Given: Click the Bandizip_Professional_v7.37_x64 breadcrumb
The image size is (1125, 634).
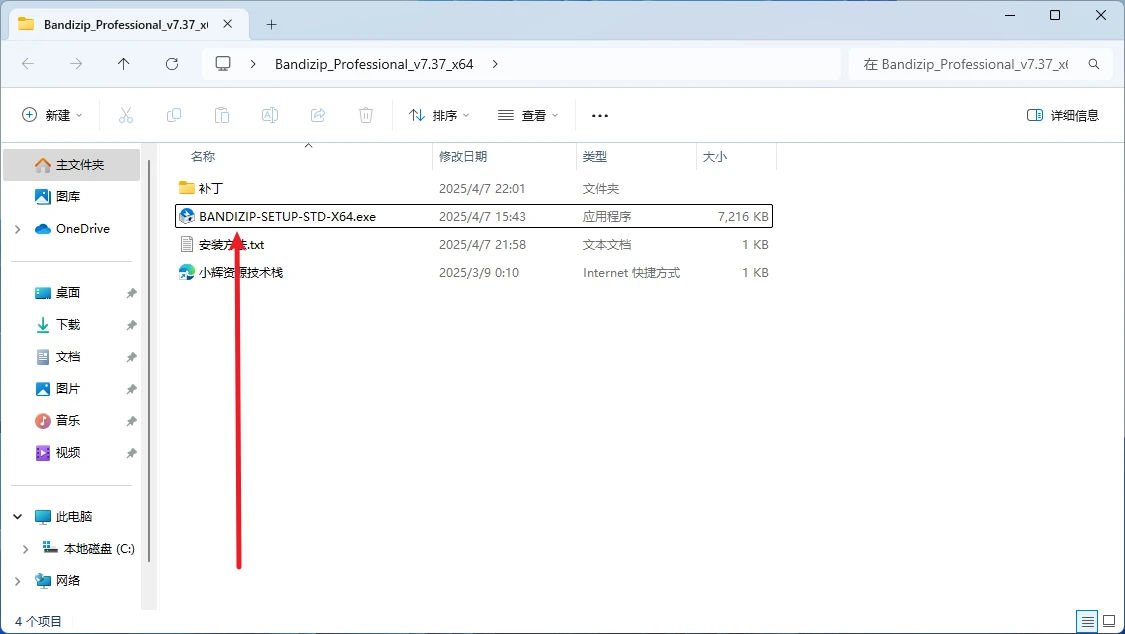Looking at the screenshot, I should pos(374,64).
